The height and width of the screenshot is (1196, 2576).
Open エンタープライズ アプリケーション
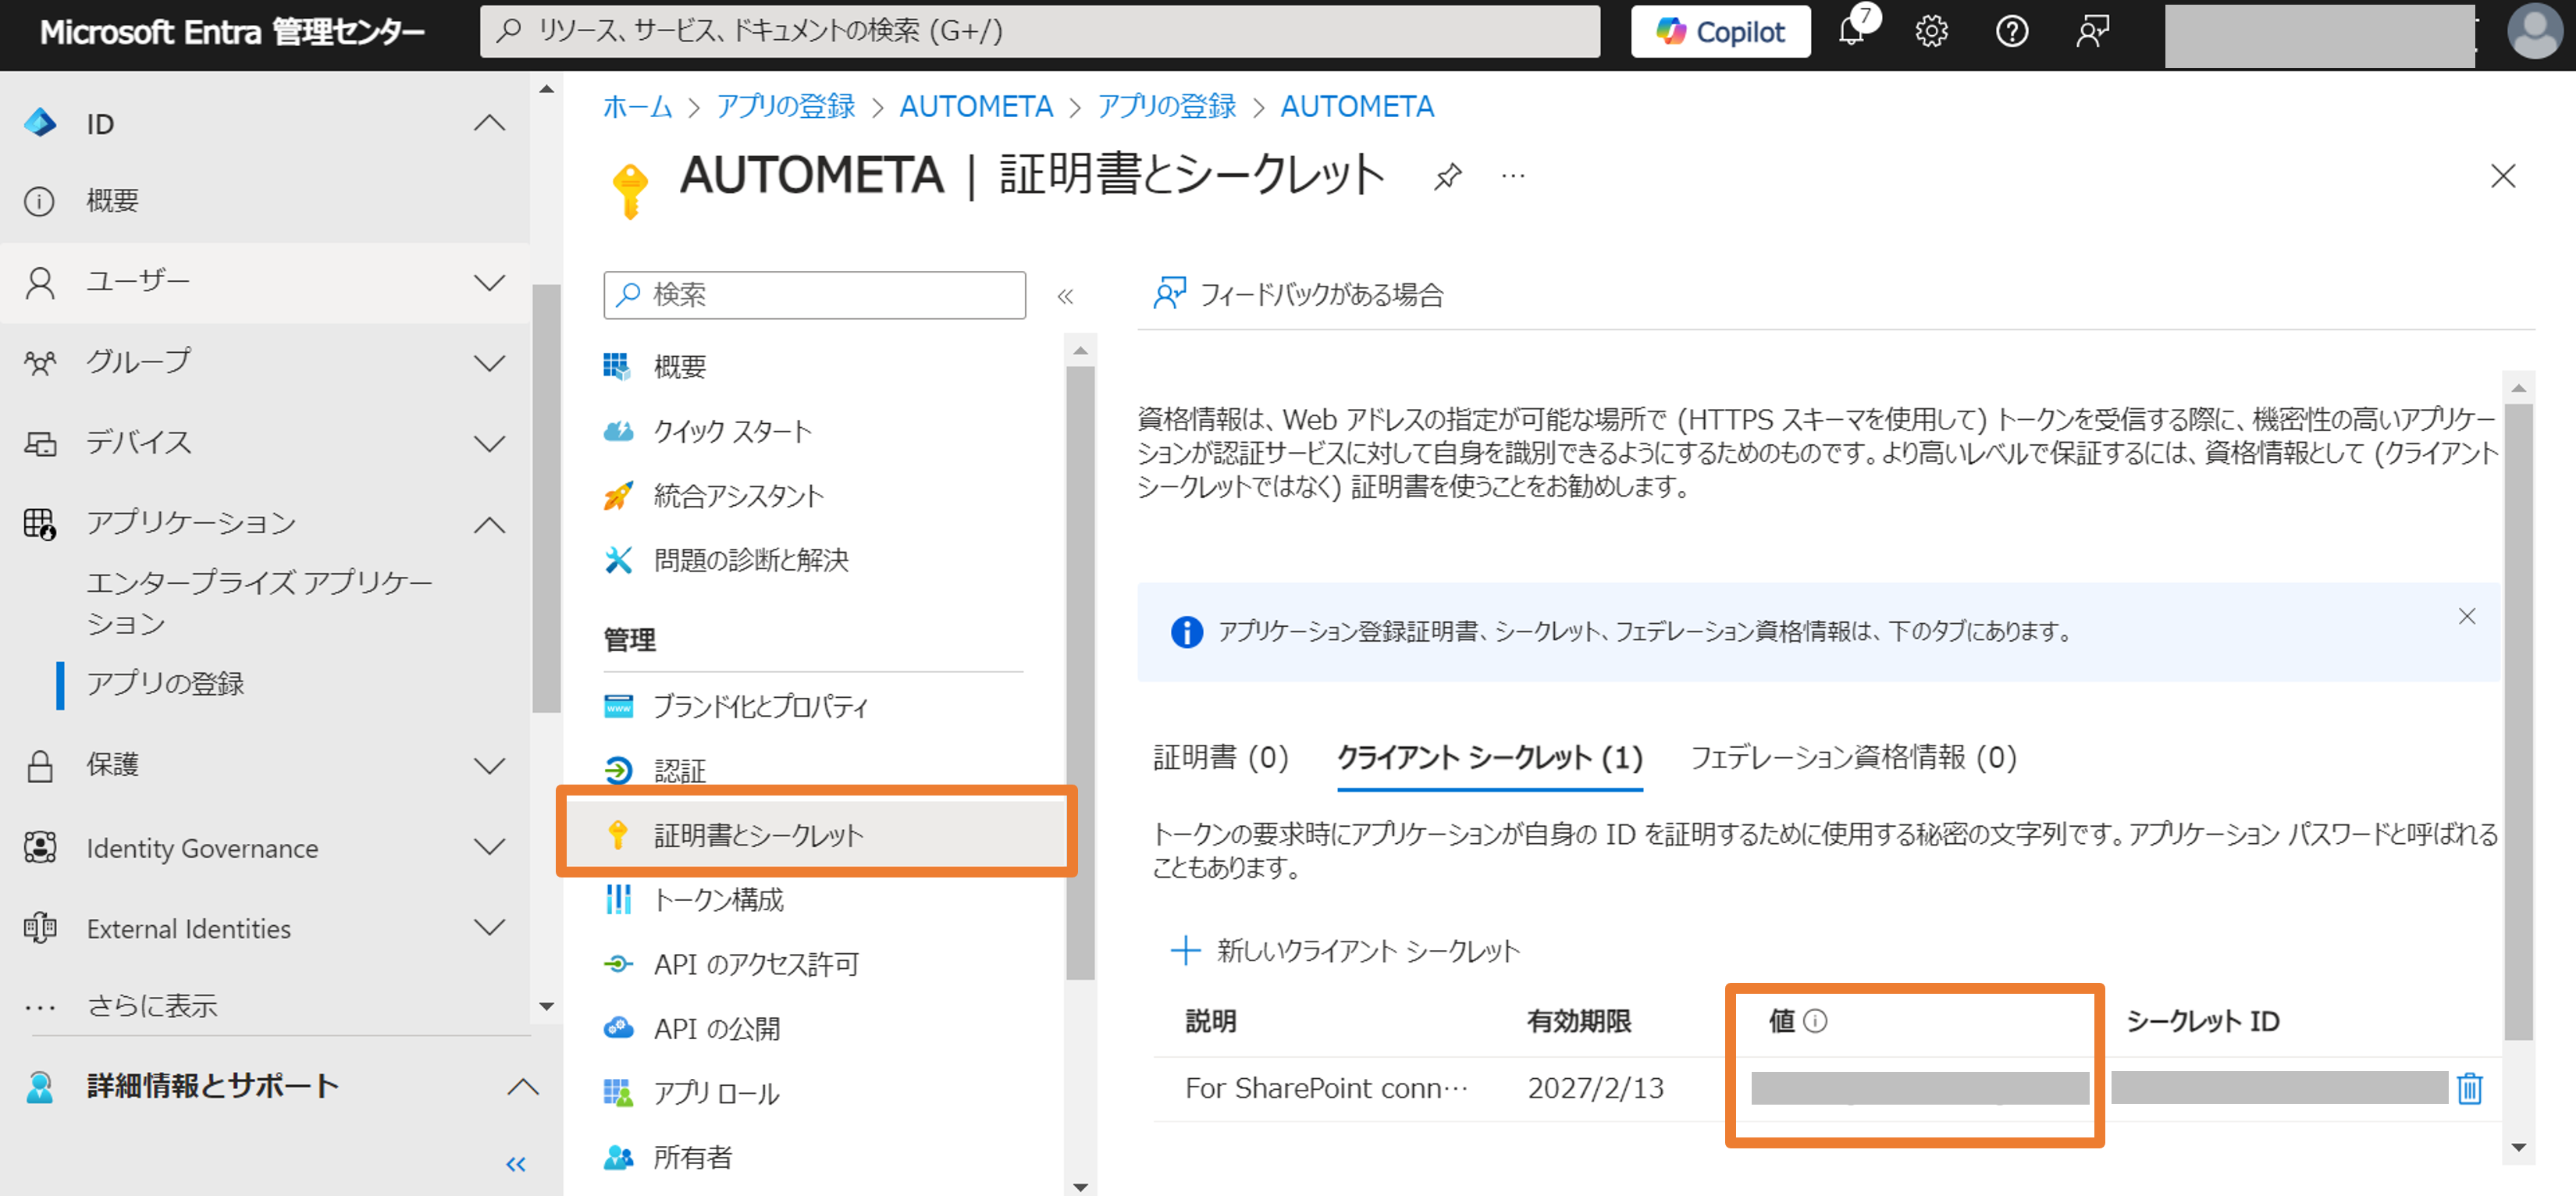coord(260,603)
